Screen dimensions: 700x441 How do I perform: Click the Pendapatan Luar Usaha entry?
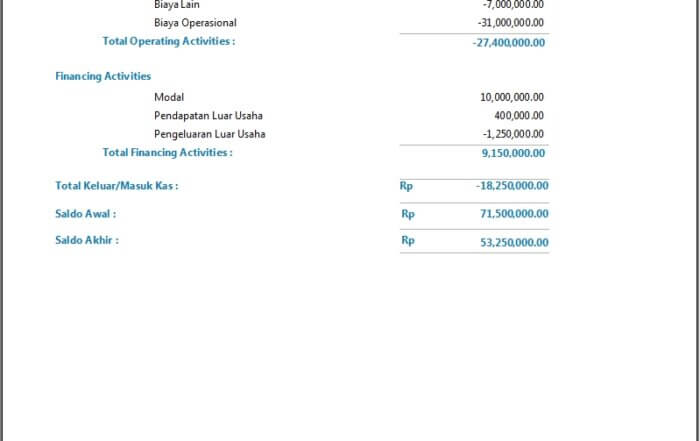[208, 115]
